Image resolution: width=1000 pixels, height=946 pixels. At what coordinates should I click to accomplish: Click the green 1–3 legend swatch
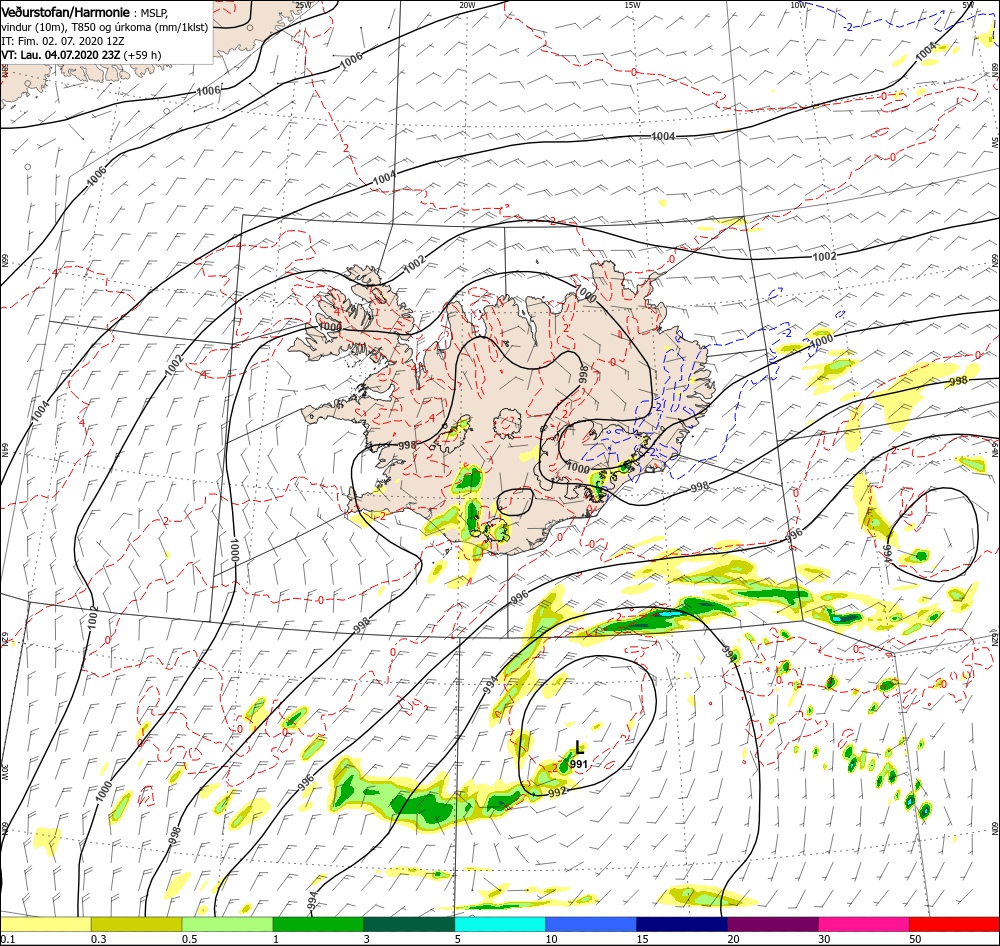318,924
